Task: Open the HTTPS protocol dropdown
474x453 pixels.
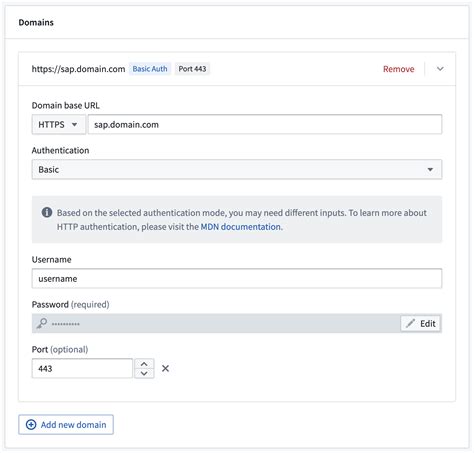Action: pos(59,125)
